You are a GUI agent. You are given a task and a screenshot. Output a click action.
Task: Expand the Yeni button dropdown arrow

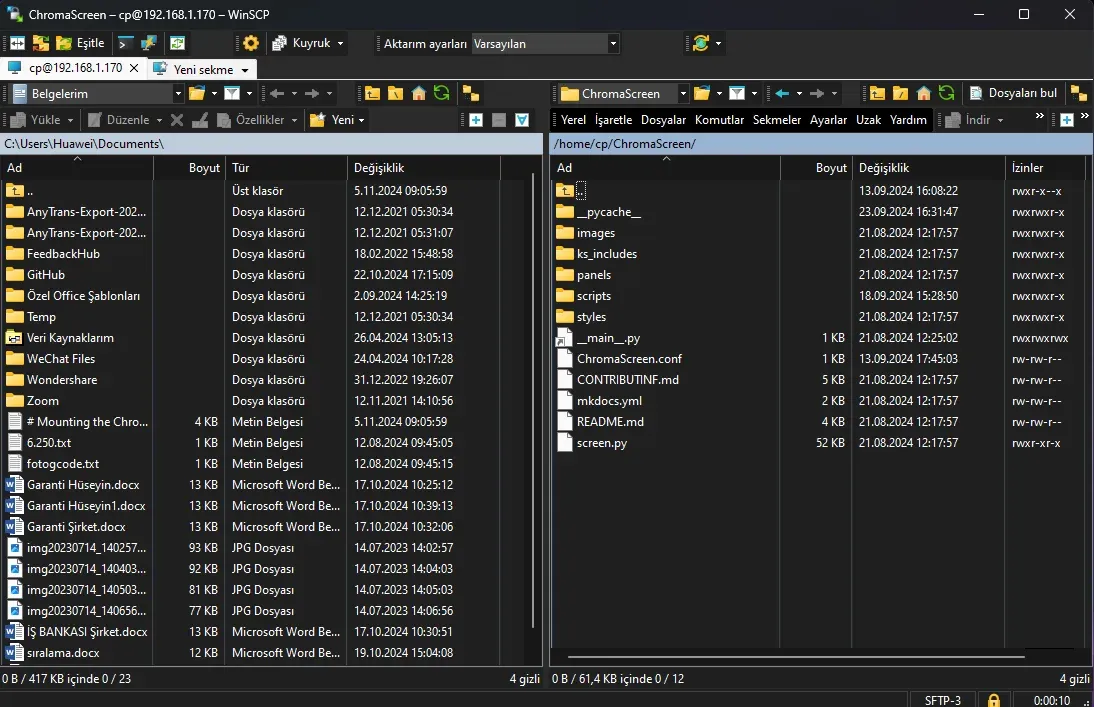(361, 120)
